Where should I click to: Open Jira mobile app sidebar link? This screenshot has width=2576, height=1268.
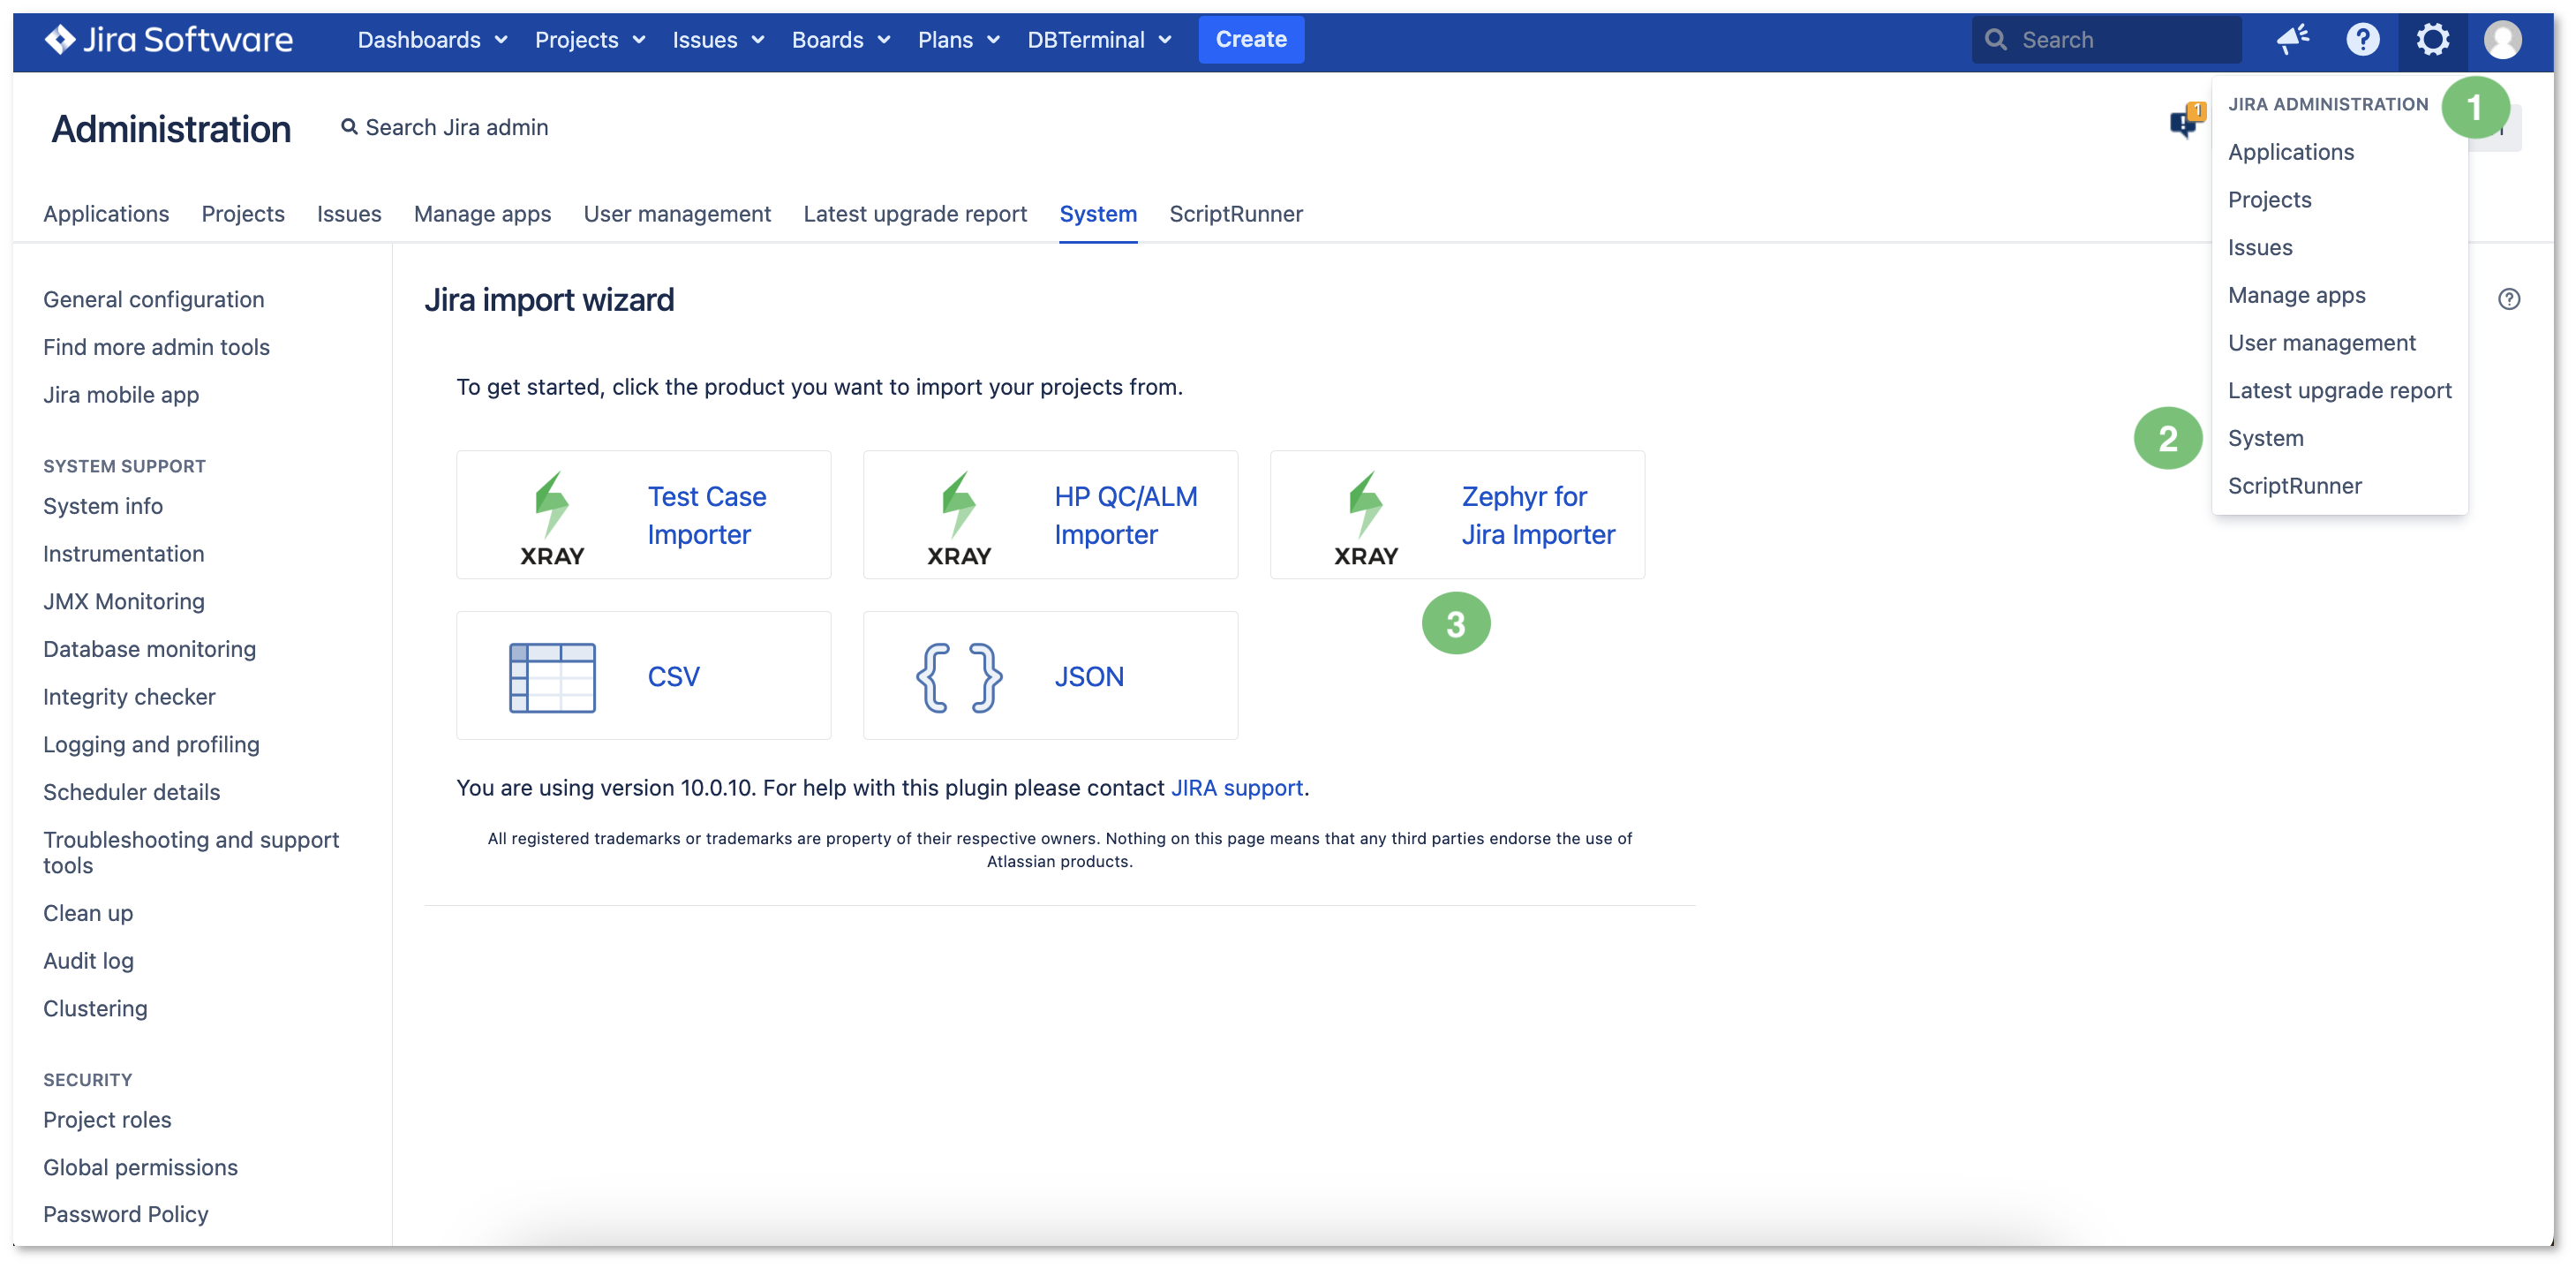click(121, 395)
